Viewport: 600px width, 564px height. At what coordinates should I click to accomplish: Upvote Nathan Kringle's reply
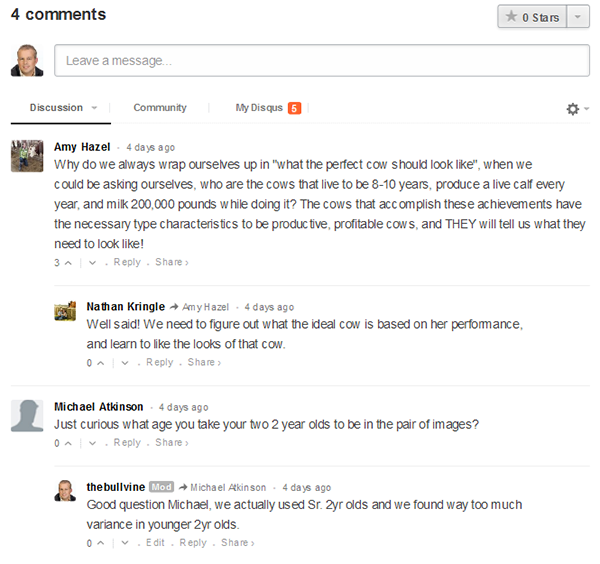pyautogui.click(x=100, y=363)
